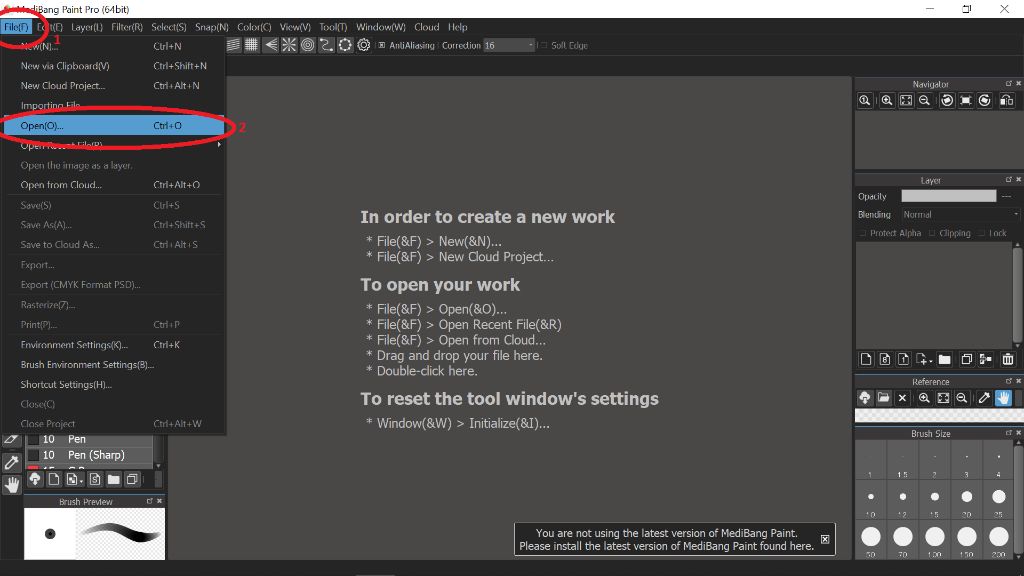
Task: Select the parallel lines snap icon
Action: (x=233, y=45)
